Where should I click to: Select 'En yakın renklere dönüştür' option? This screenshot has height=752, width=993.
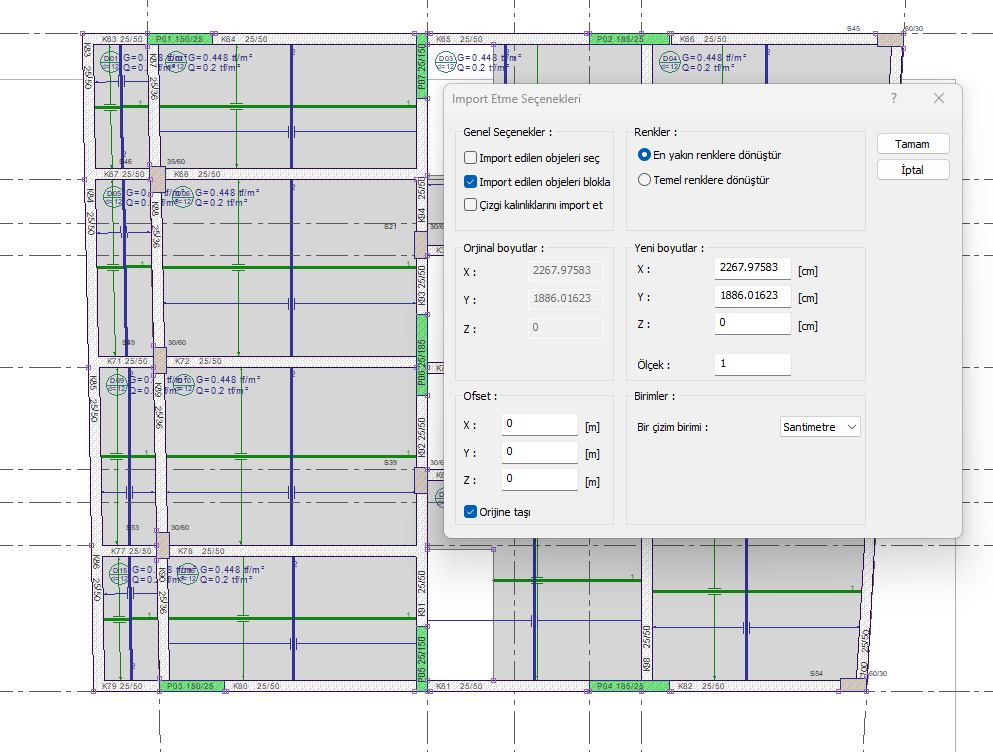tap(644, 155)
